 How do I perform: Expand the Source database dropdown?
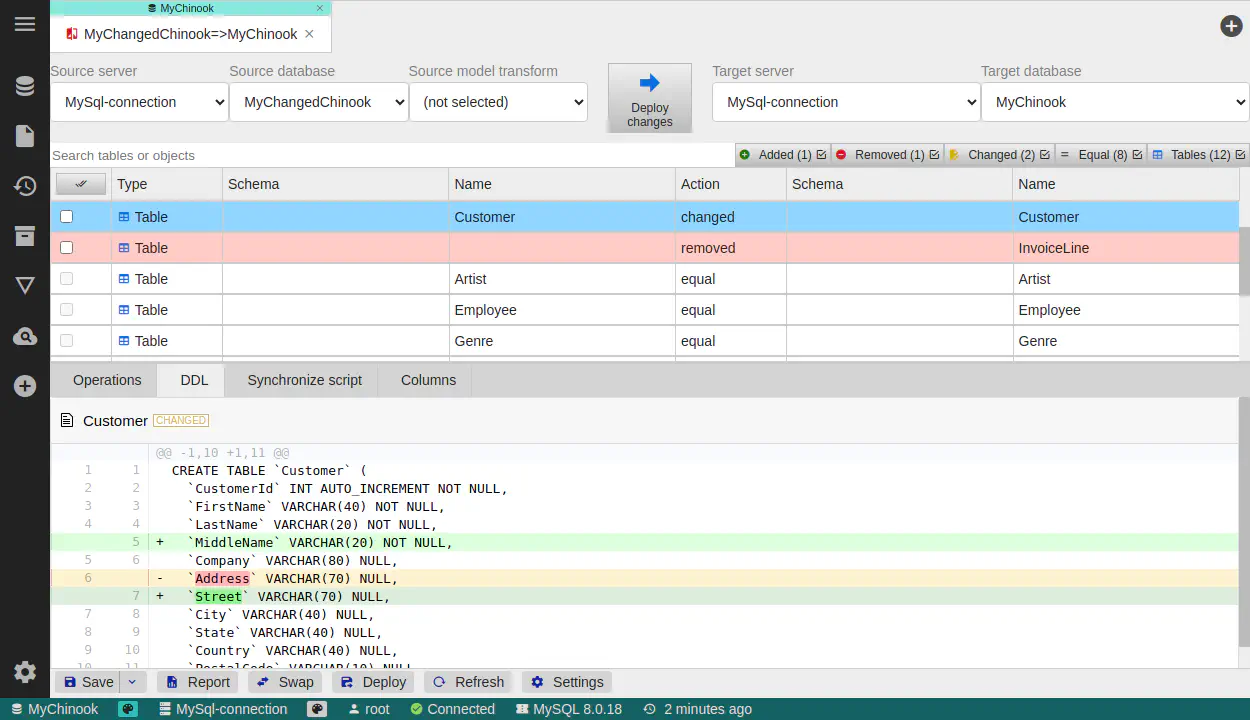(x=319, y=102)
